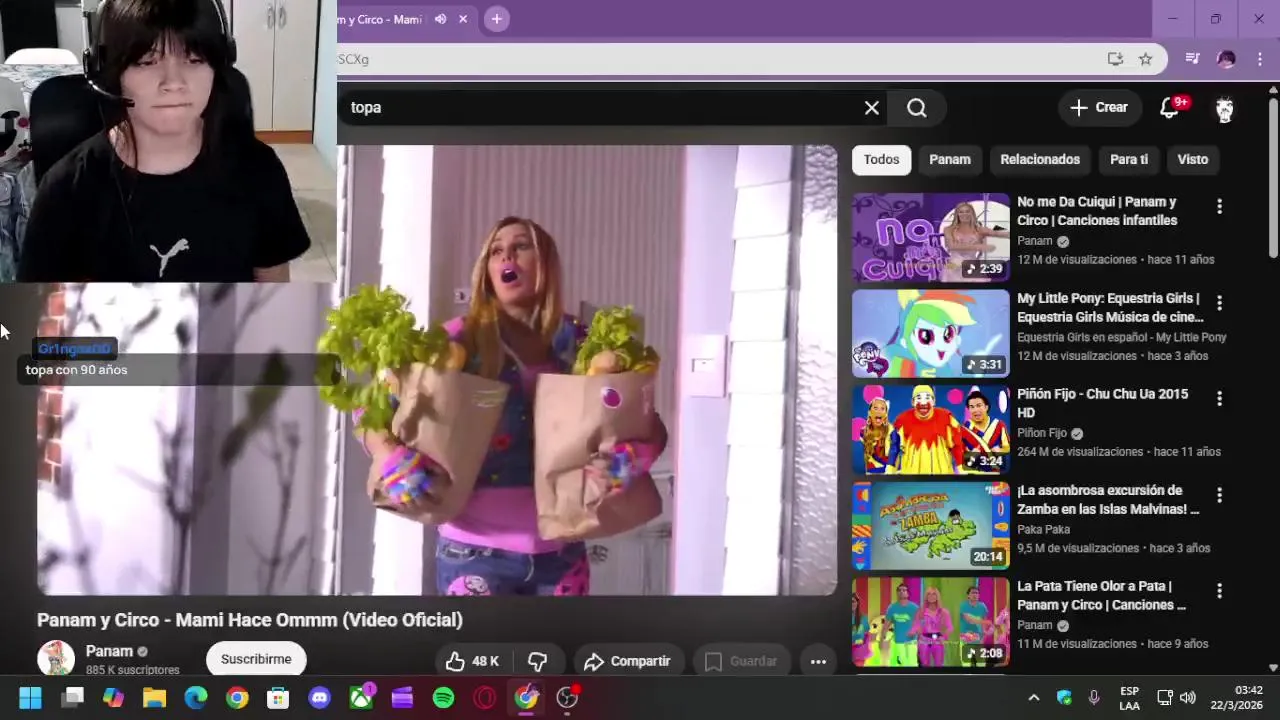The width and height of the screenshot is (1280, 720).
Task: Click the taskbar microphone icon
Action: point(1094,697)
